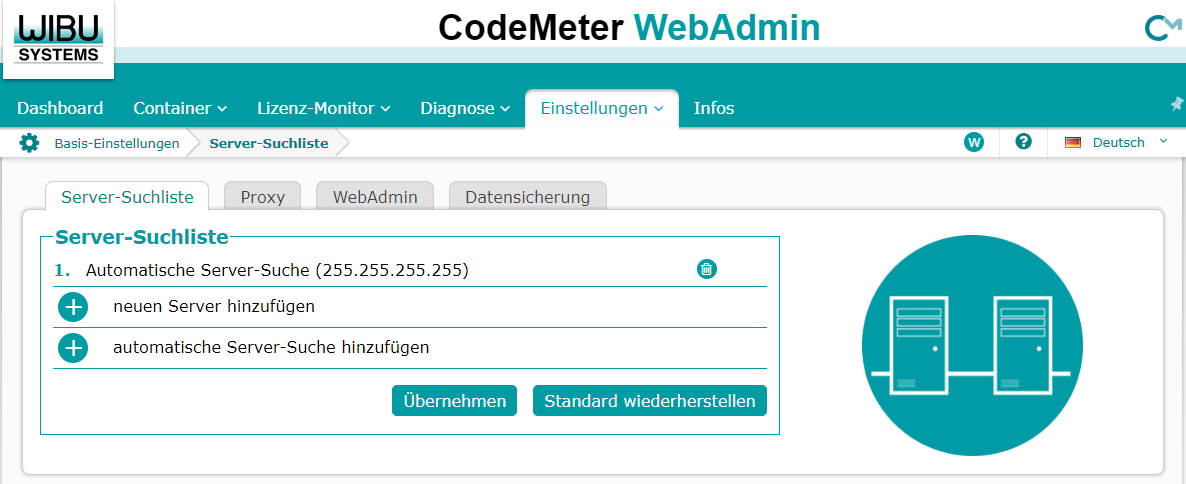Click the gear icon in breadcrumb bar
The width and height of the screenshot is (1186, 484).
pyautogui.click(x=29, y=143)
